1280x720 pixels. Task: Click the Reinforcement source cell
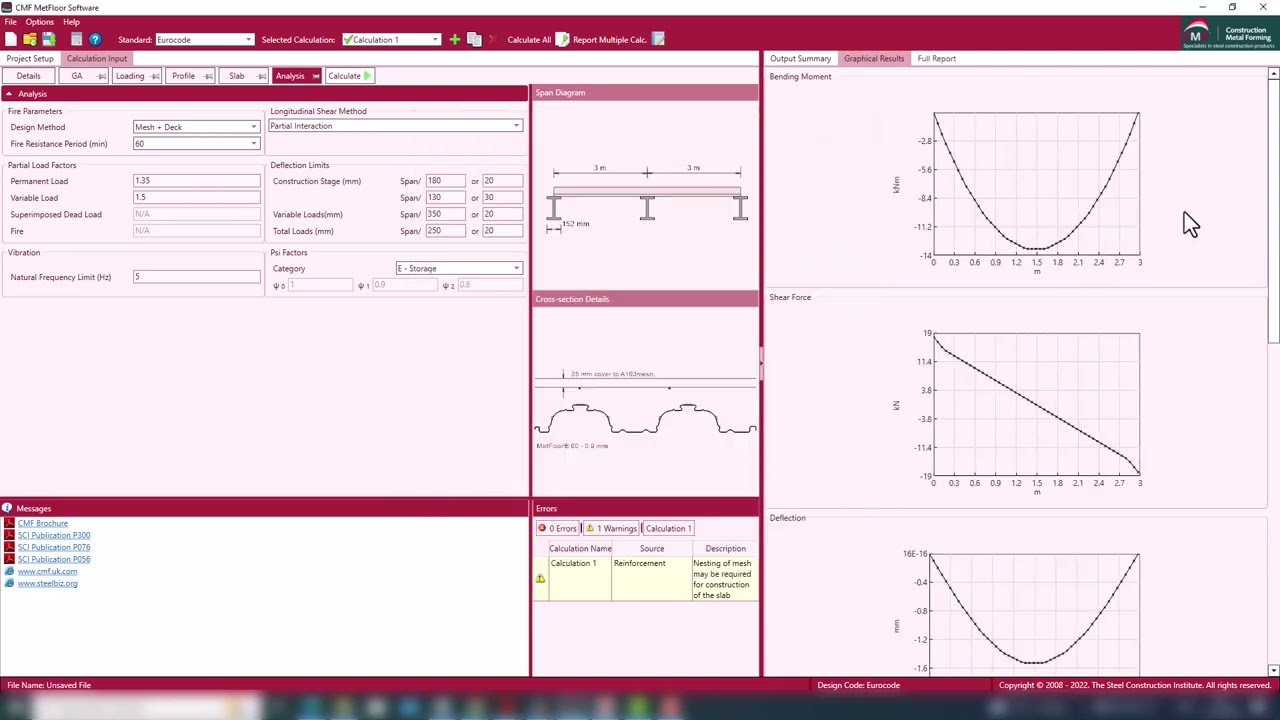651,579
